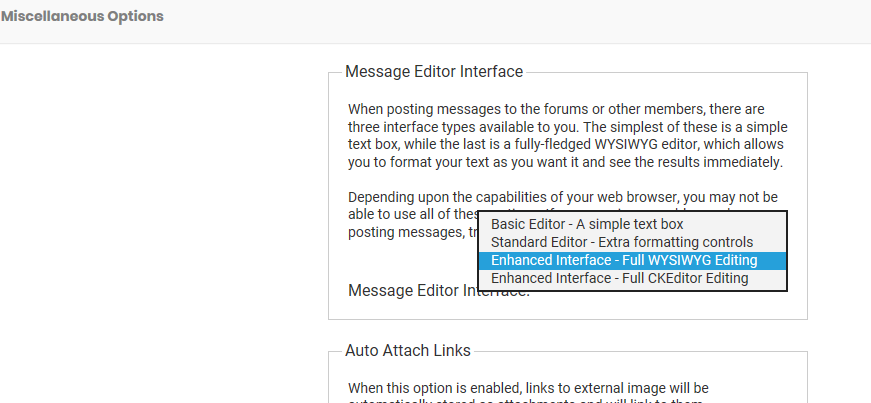Click the paragraph starting "When posting messages"
Image resolution: width=871 pixels, height=403 pixels.
coord(566,135)
